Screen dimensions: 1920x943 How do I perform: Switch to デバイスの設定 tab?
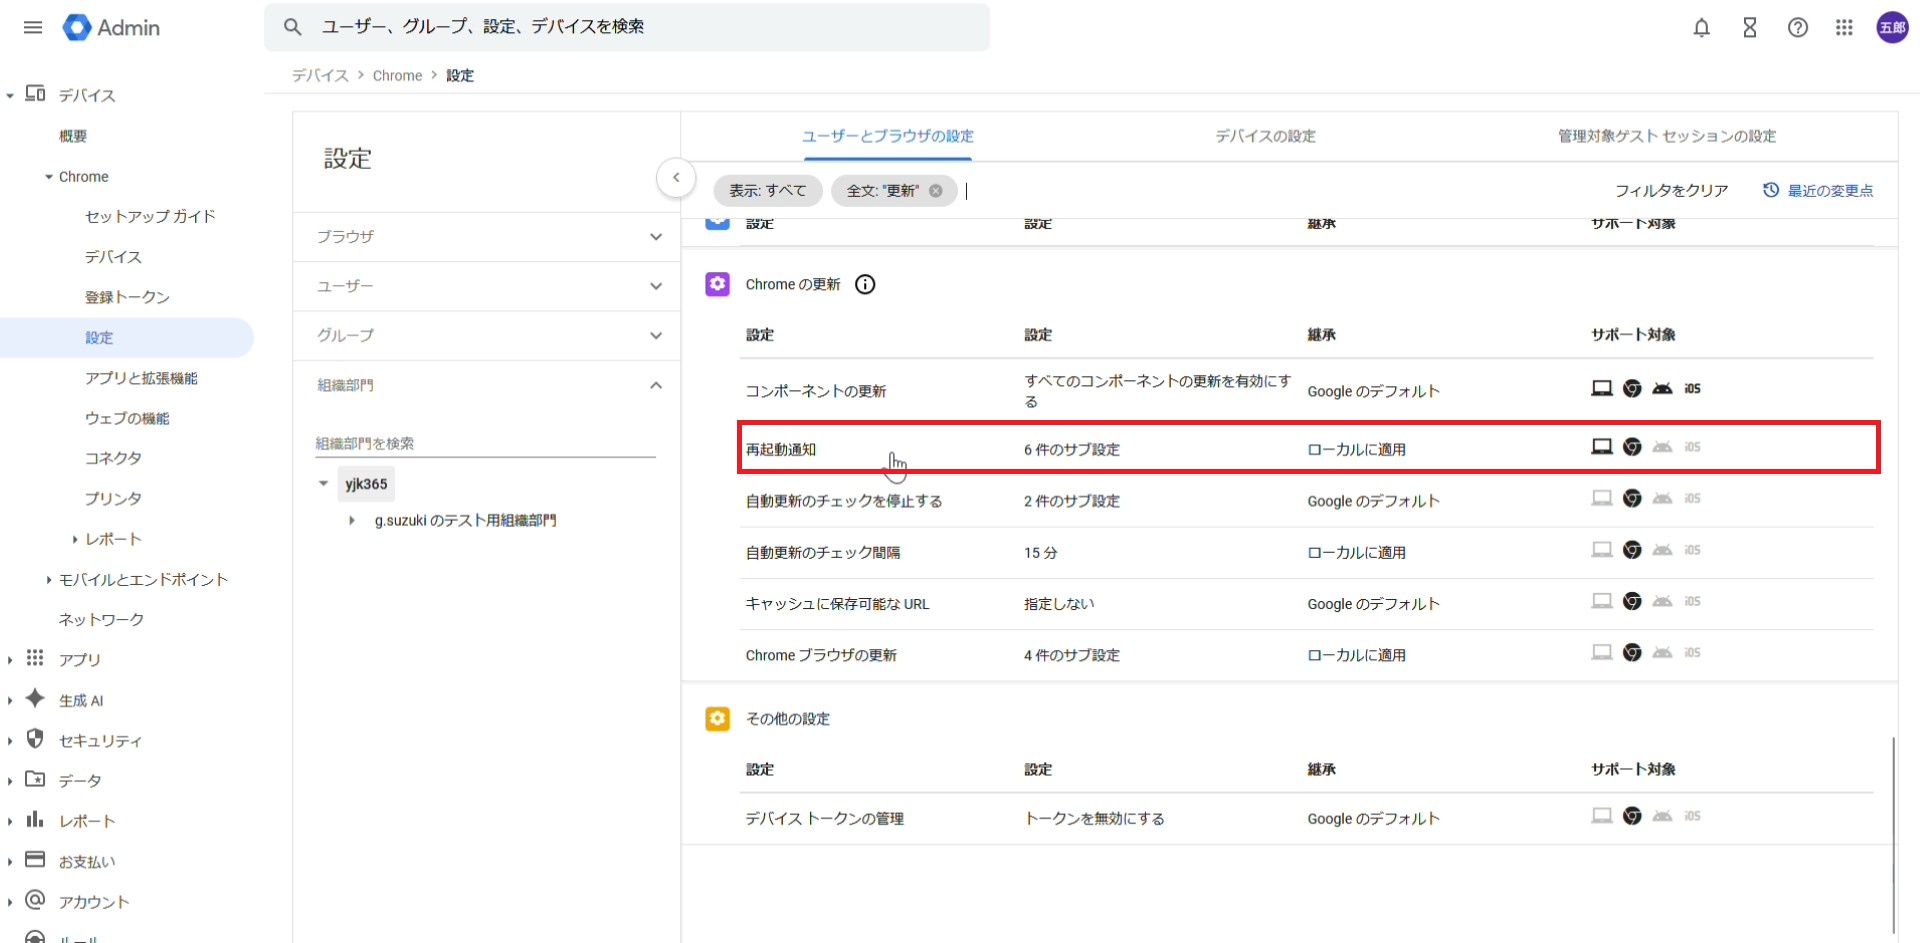(x=1265, y=136)
